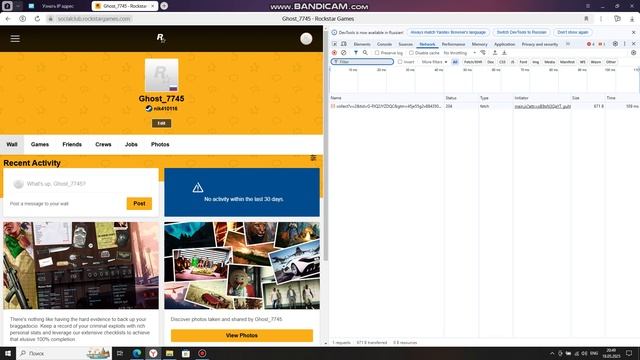Select the Img request type filter
640x360 pixels.
[536, 62]
